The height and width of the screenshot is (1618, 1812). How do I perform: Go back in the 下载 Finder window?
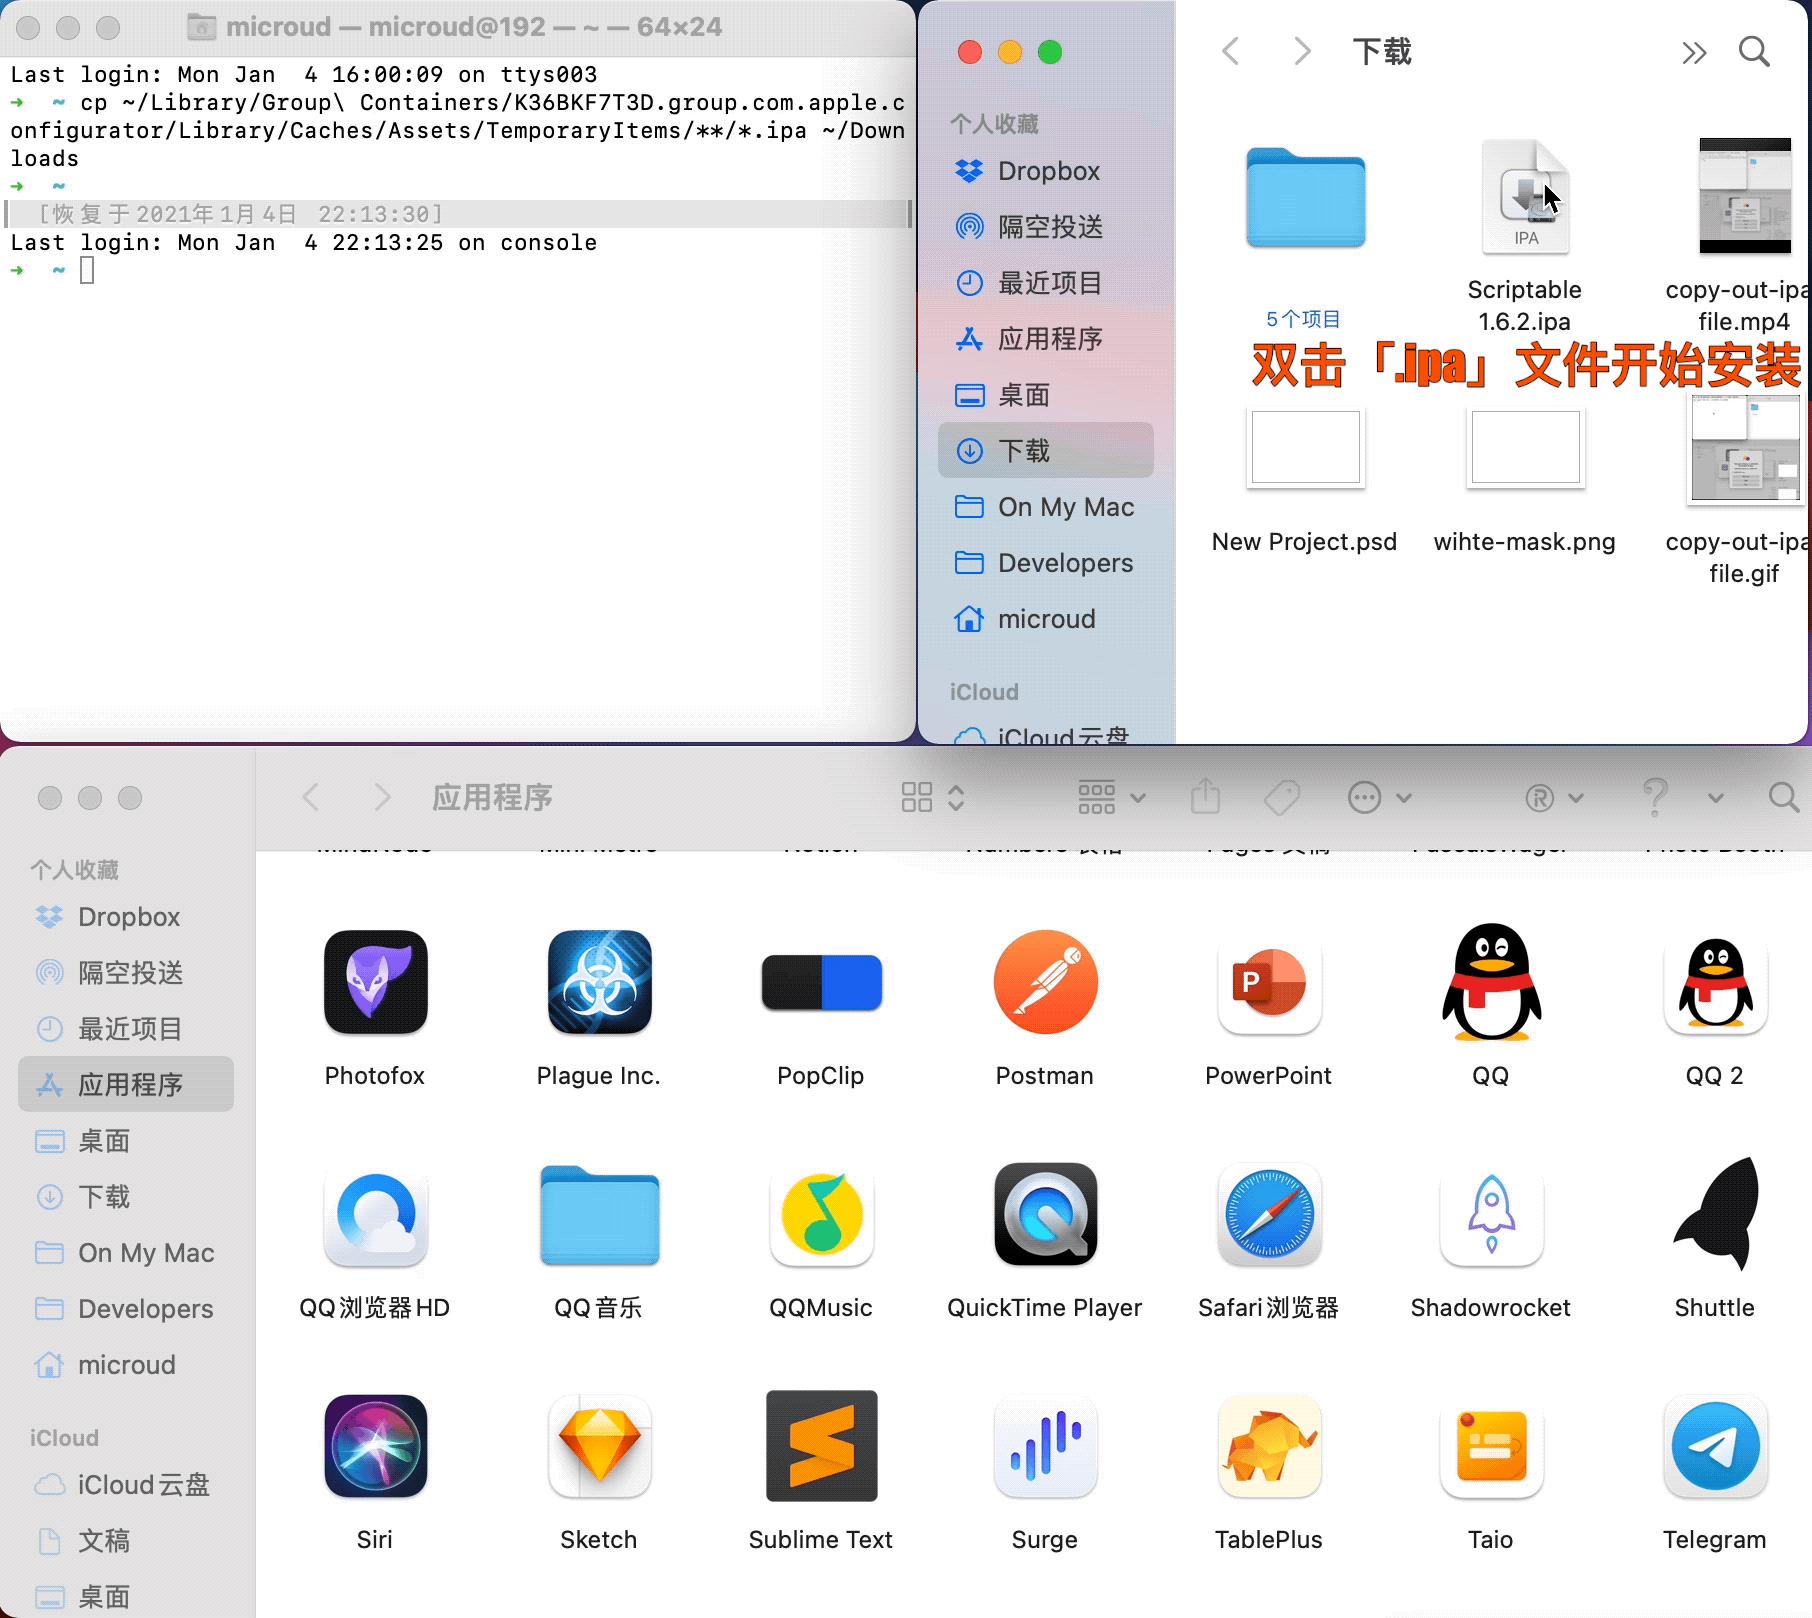click(1231, 52)
